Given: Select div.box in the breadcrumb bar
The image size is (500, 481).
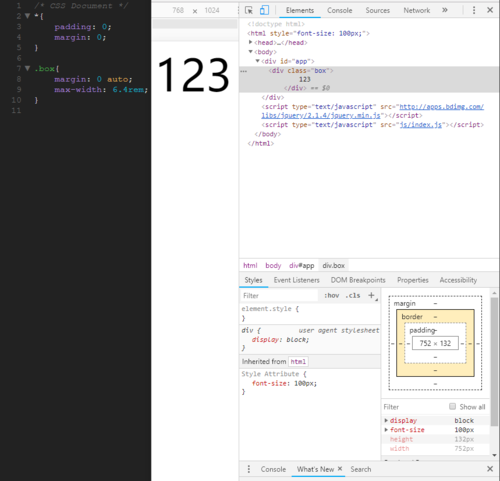Looking at the screenshot, I should point(333,265).
